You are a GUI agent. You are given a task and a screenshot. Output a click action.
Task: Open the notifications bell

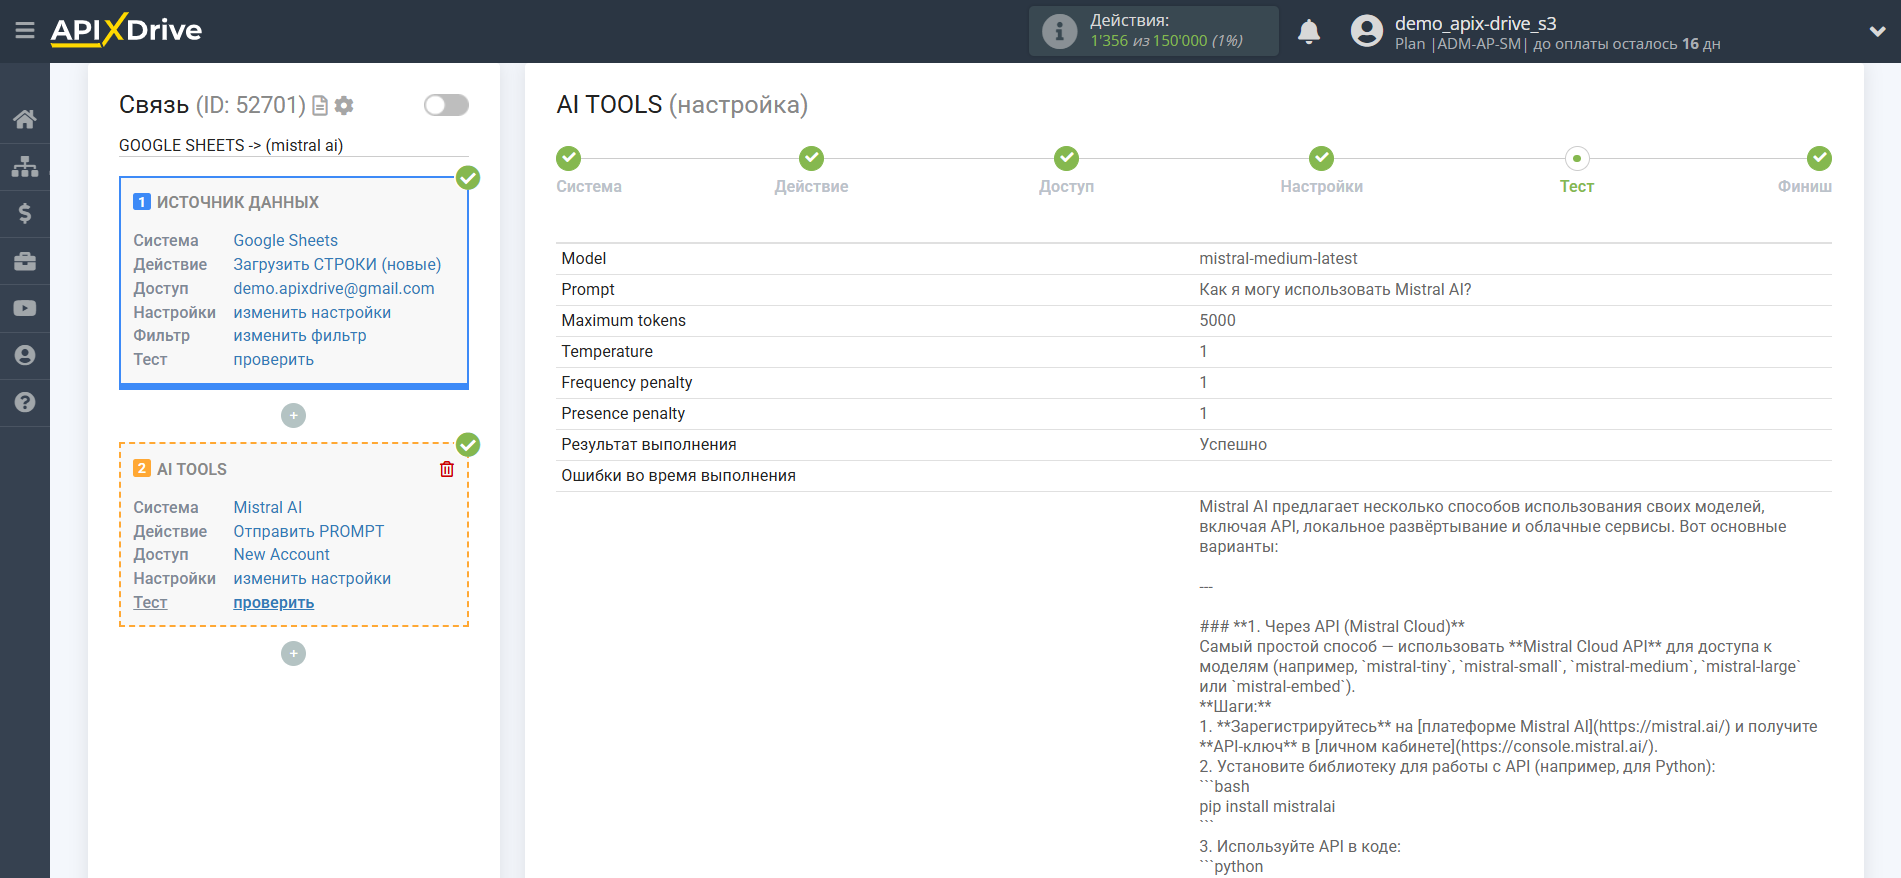pyautogui.click(x=1308, y=31)
